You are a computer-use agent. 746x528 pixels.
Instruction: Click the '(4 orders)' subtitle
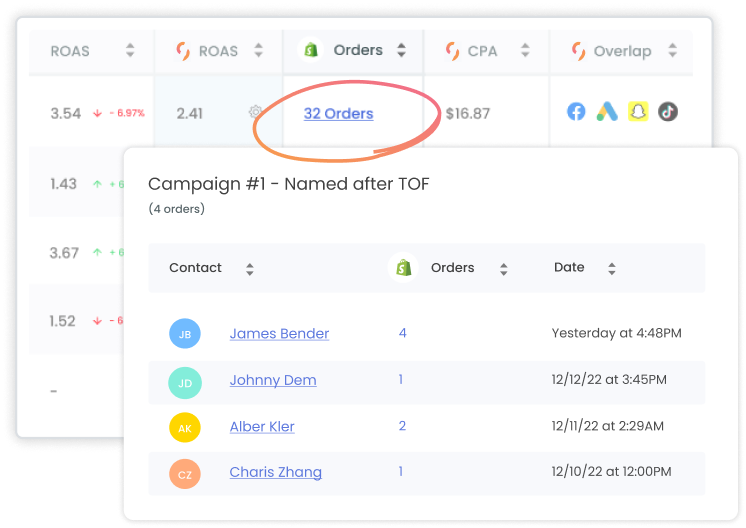[177, 209]
